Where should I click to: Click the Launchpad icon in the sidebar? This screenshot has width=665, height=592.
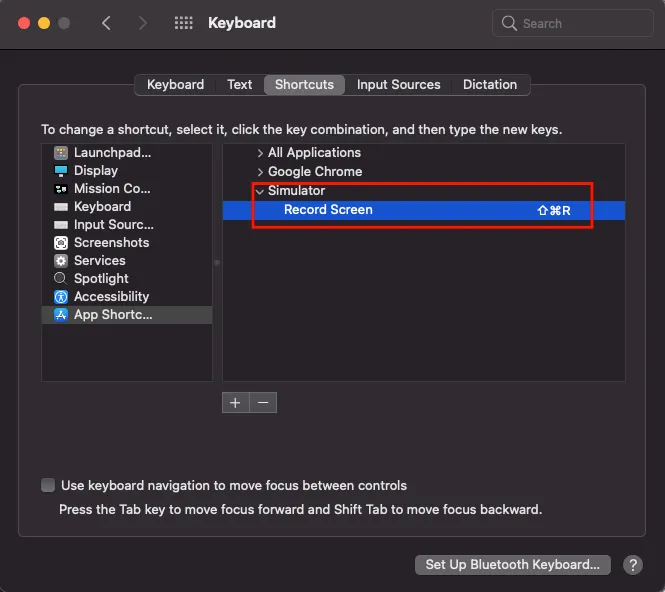(61, 153)
